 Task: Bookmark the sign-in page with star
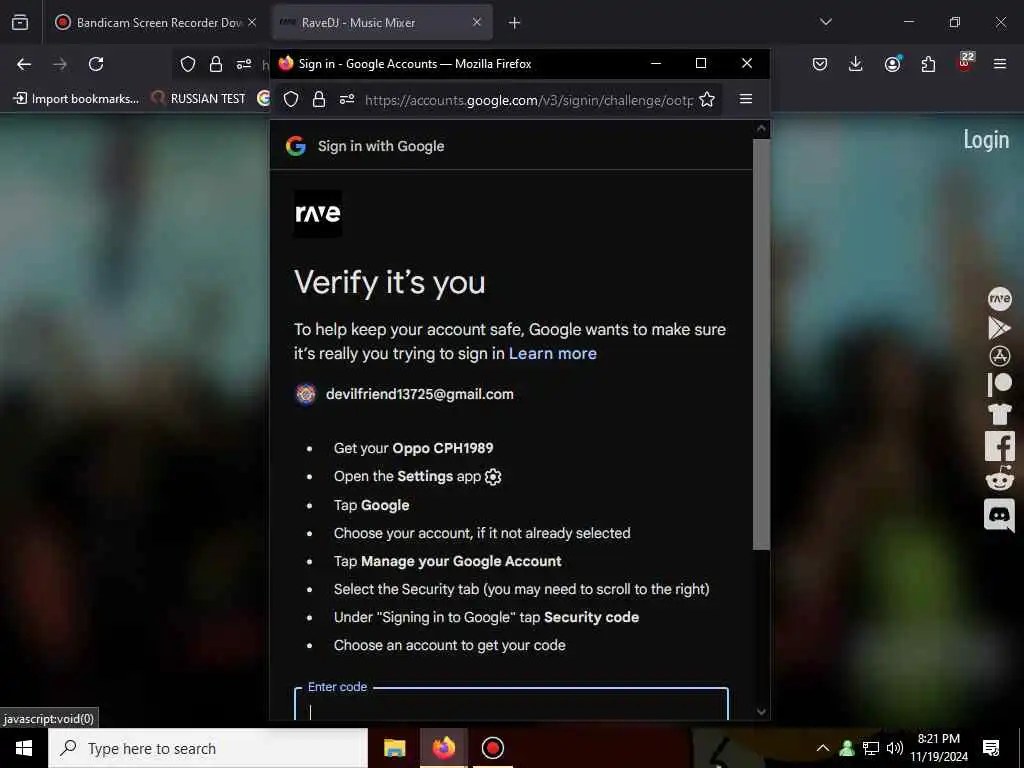click(x=707, y=99)
